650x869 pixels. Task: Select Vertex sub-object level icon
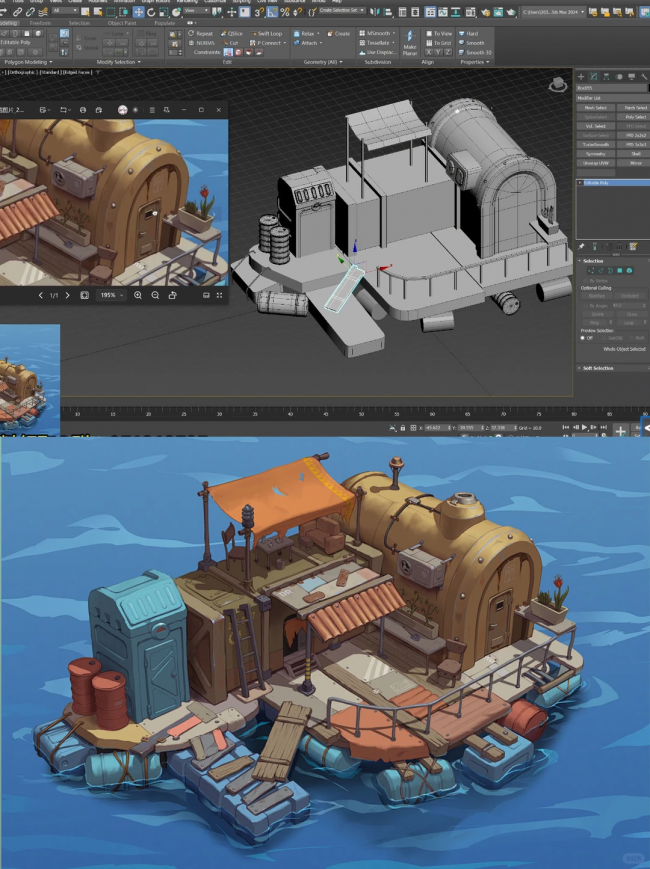point(590,270)
